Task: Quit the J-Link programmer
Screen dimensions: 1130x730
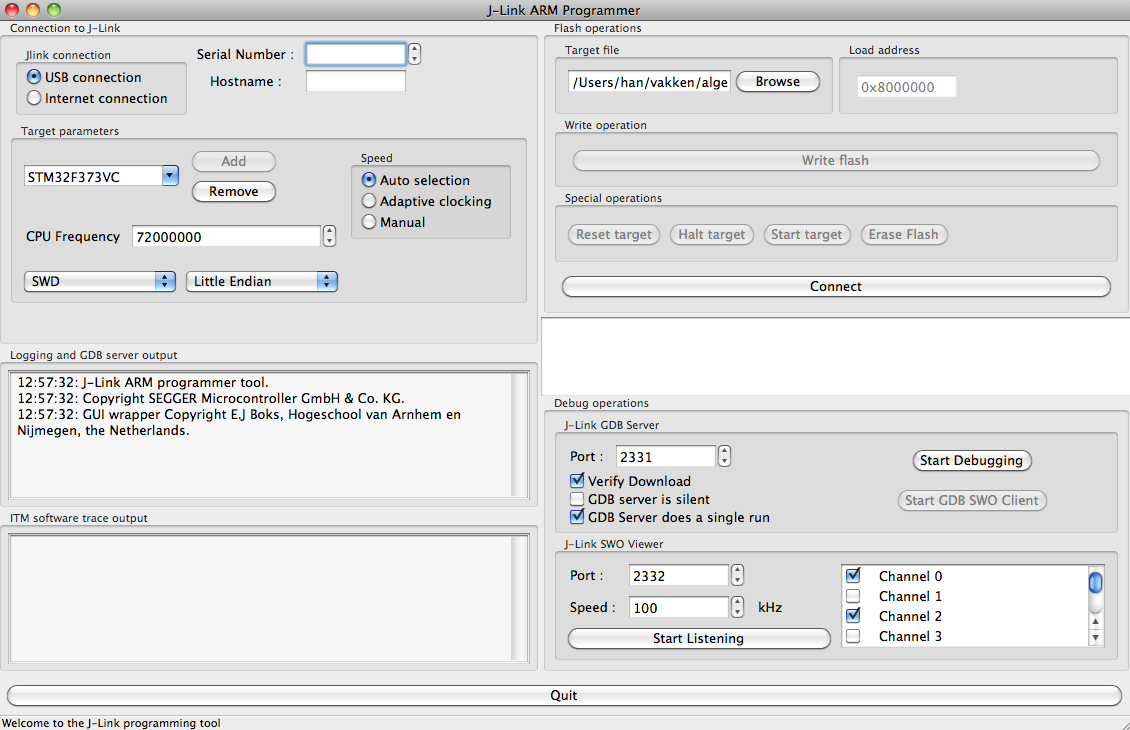Action: tap(564, 695)
